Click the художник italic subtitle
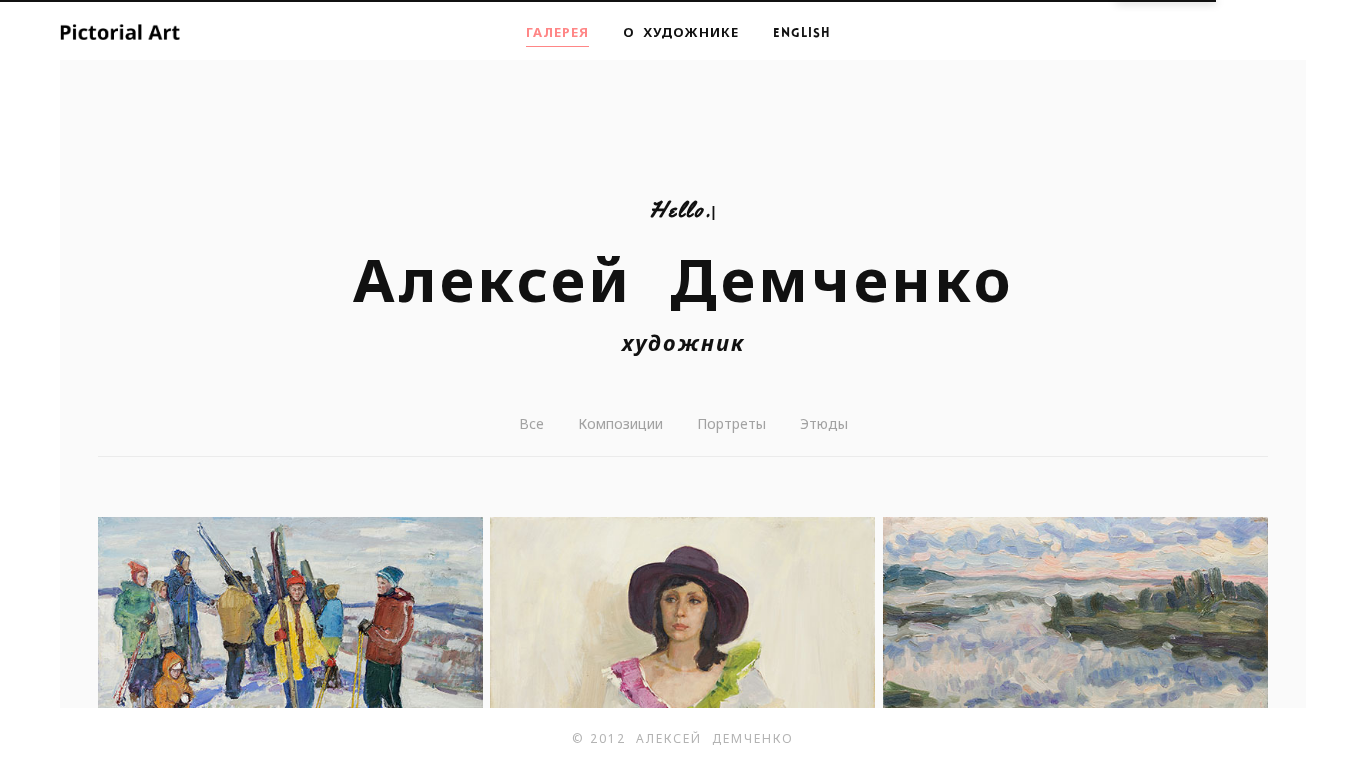This screenshot has height=768, width=1366. tap(683, 343)
